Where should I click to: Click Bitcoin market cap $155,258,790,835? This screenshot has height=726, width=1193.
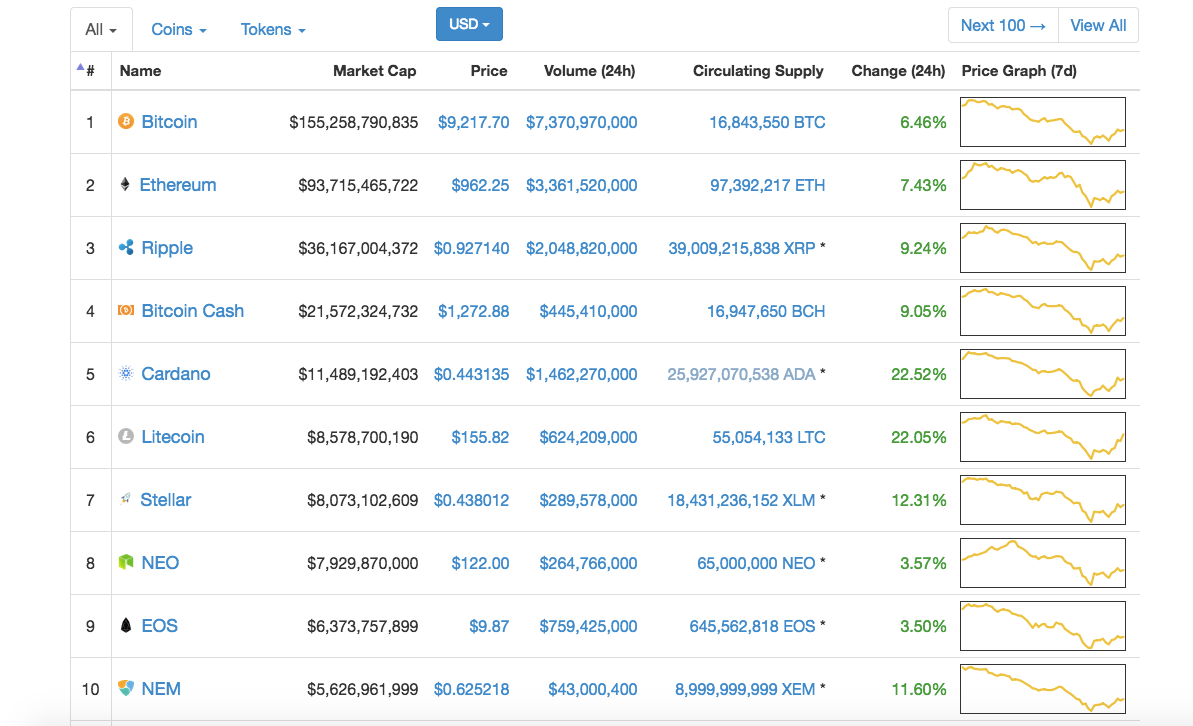coord(353,123)
